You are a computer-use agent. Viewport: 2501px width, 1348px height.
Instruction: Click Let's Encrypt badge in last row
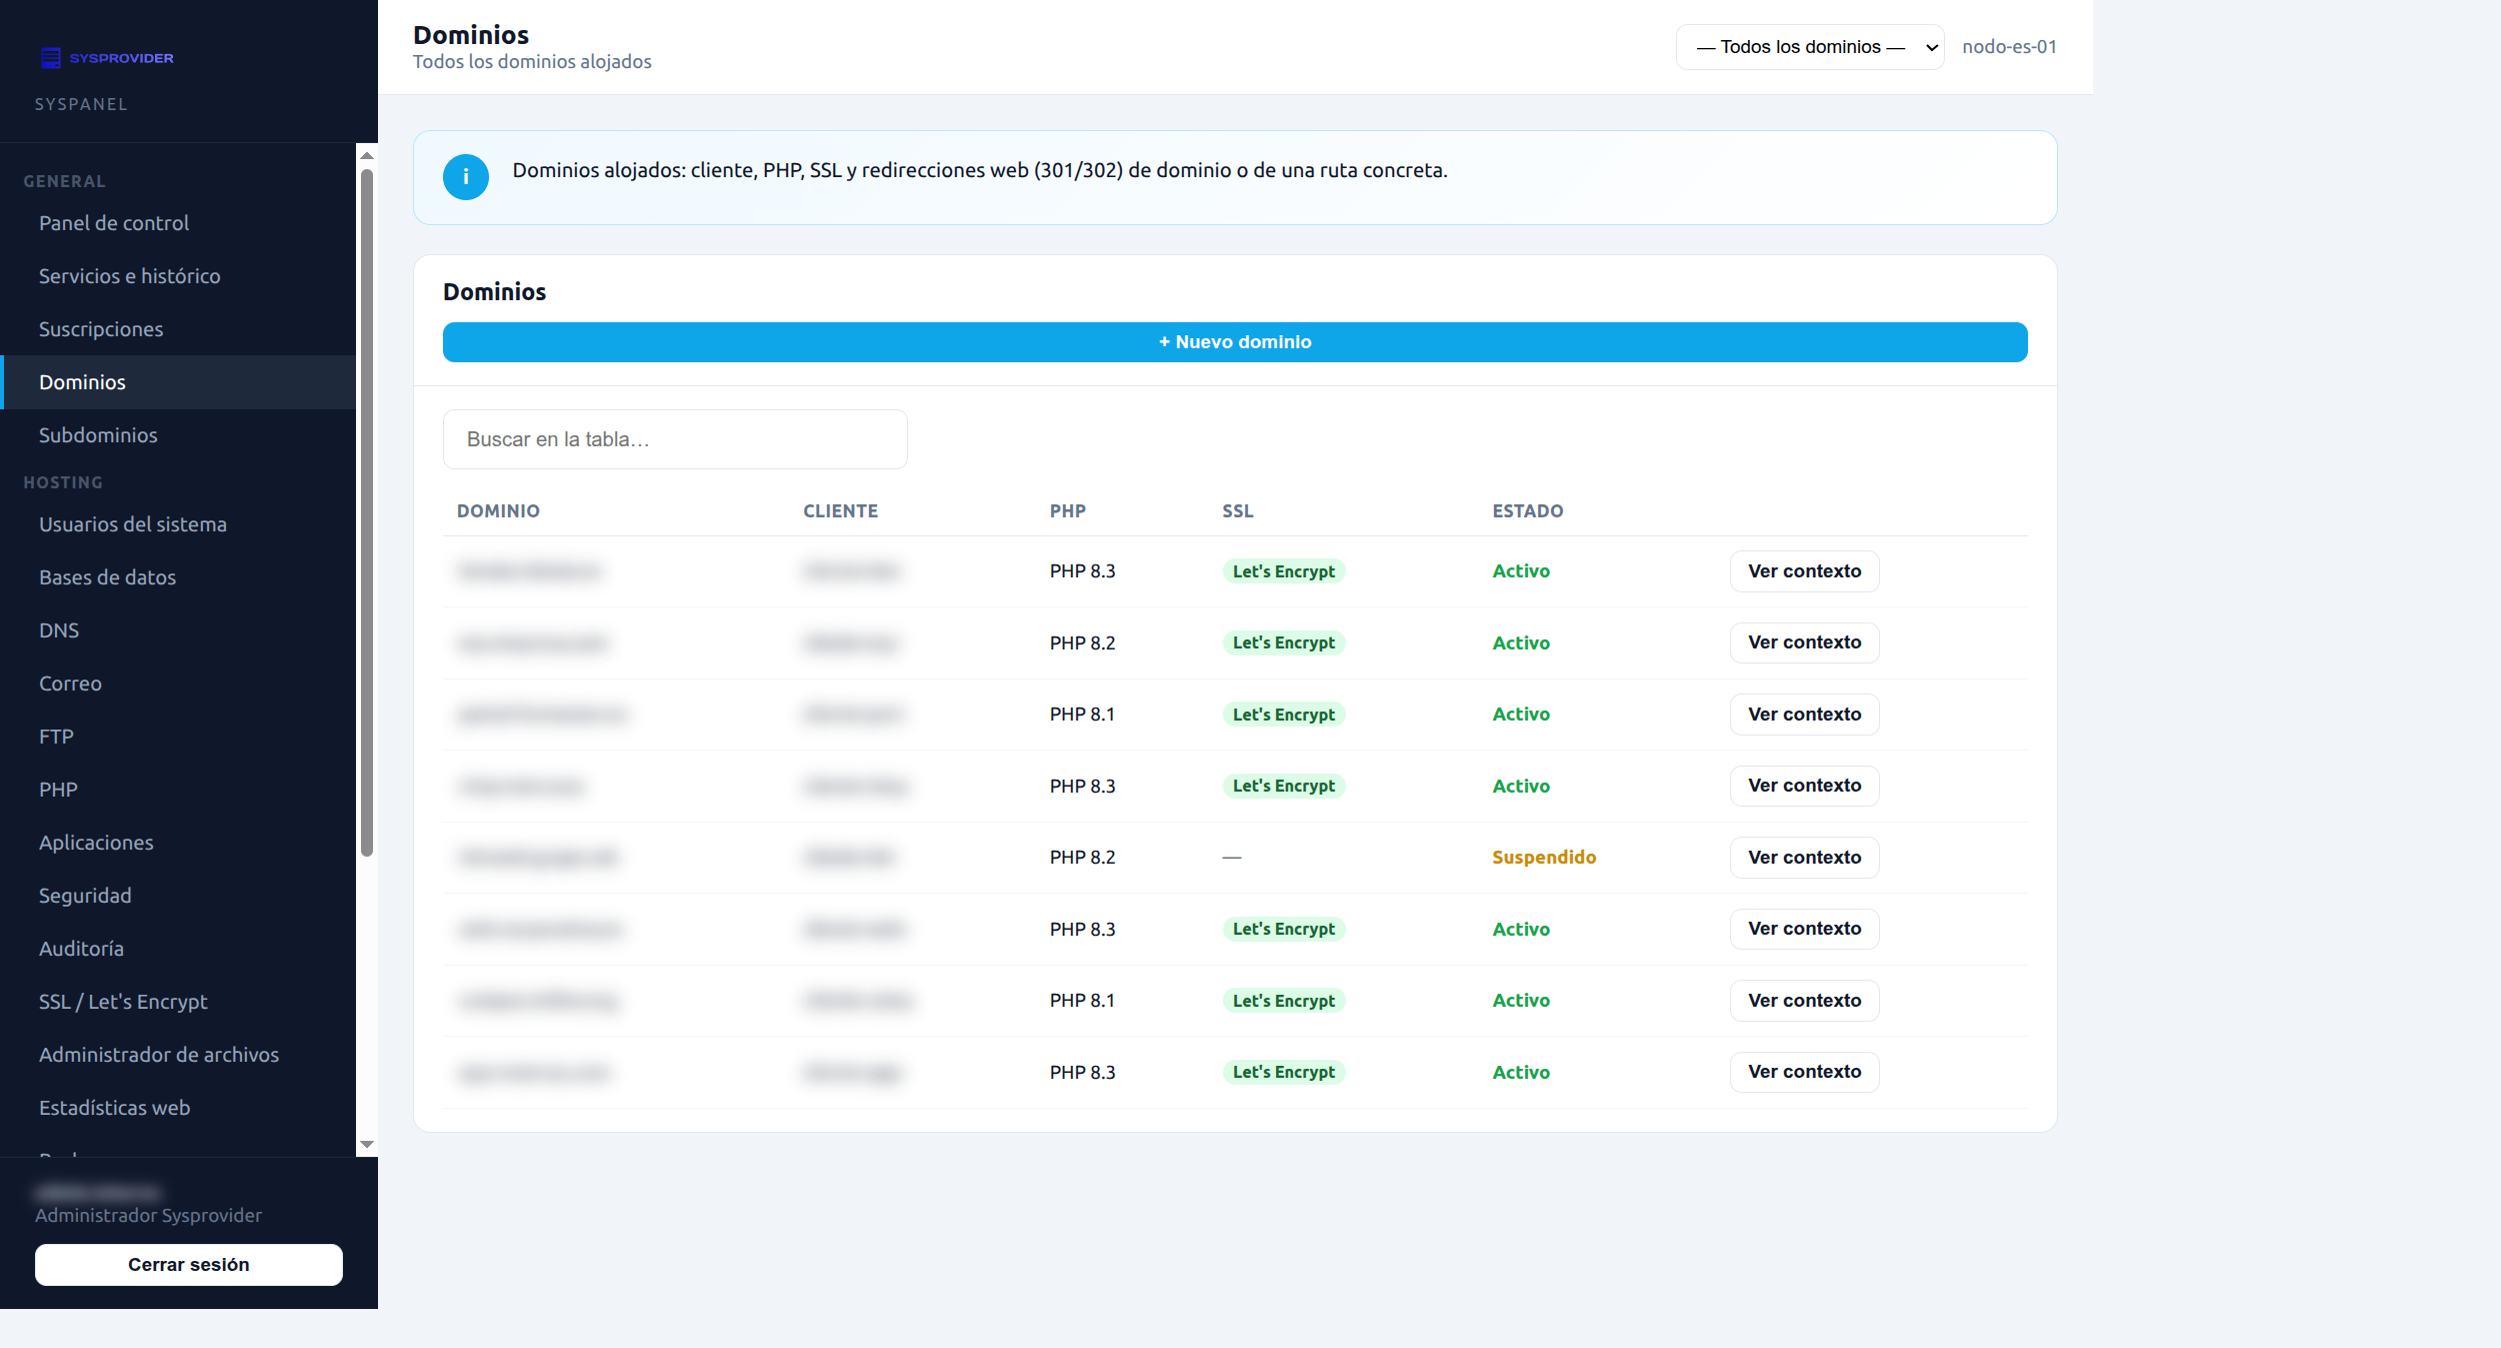click(1283, 1072)
